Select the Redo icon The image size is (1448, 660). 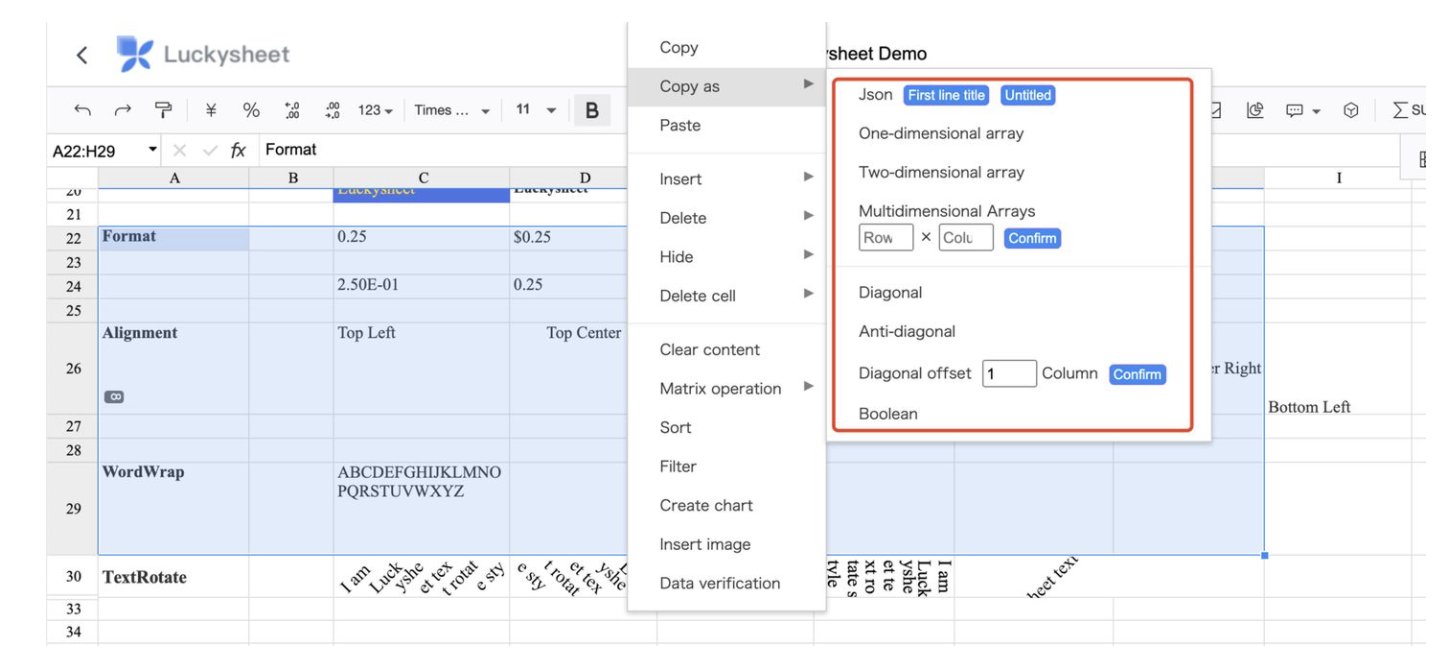tap(123, 110)
